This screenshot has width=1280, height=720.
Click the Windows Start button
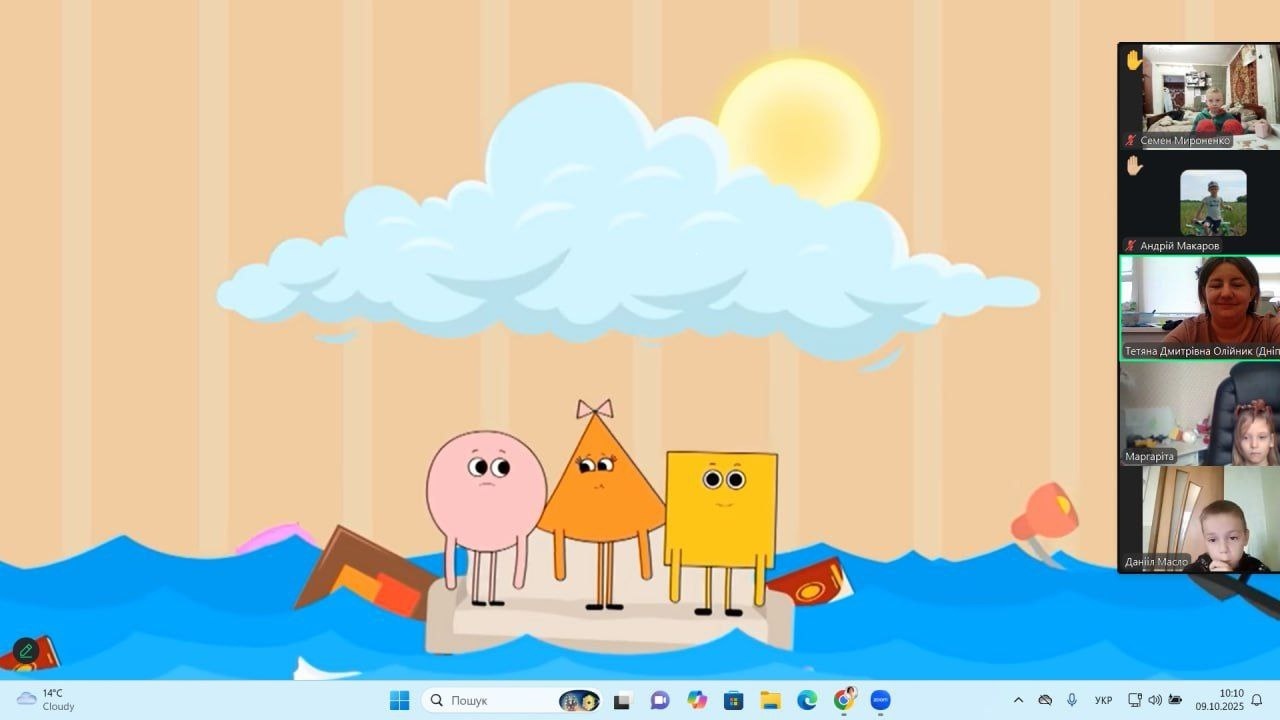coord(400,700)
